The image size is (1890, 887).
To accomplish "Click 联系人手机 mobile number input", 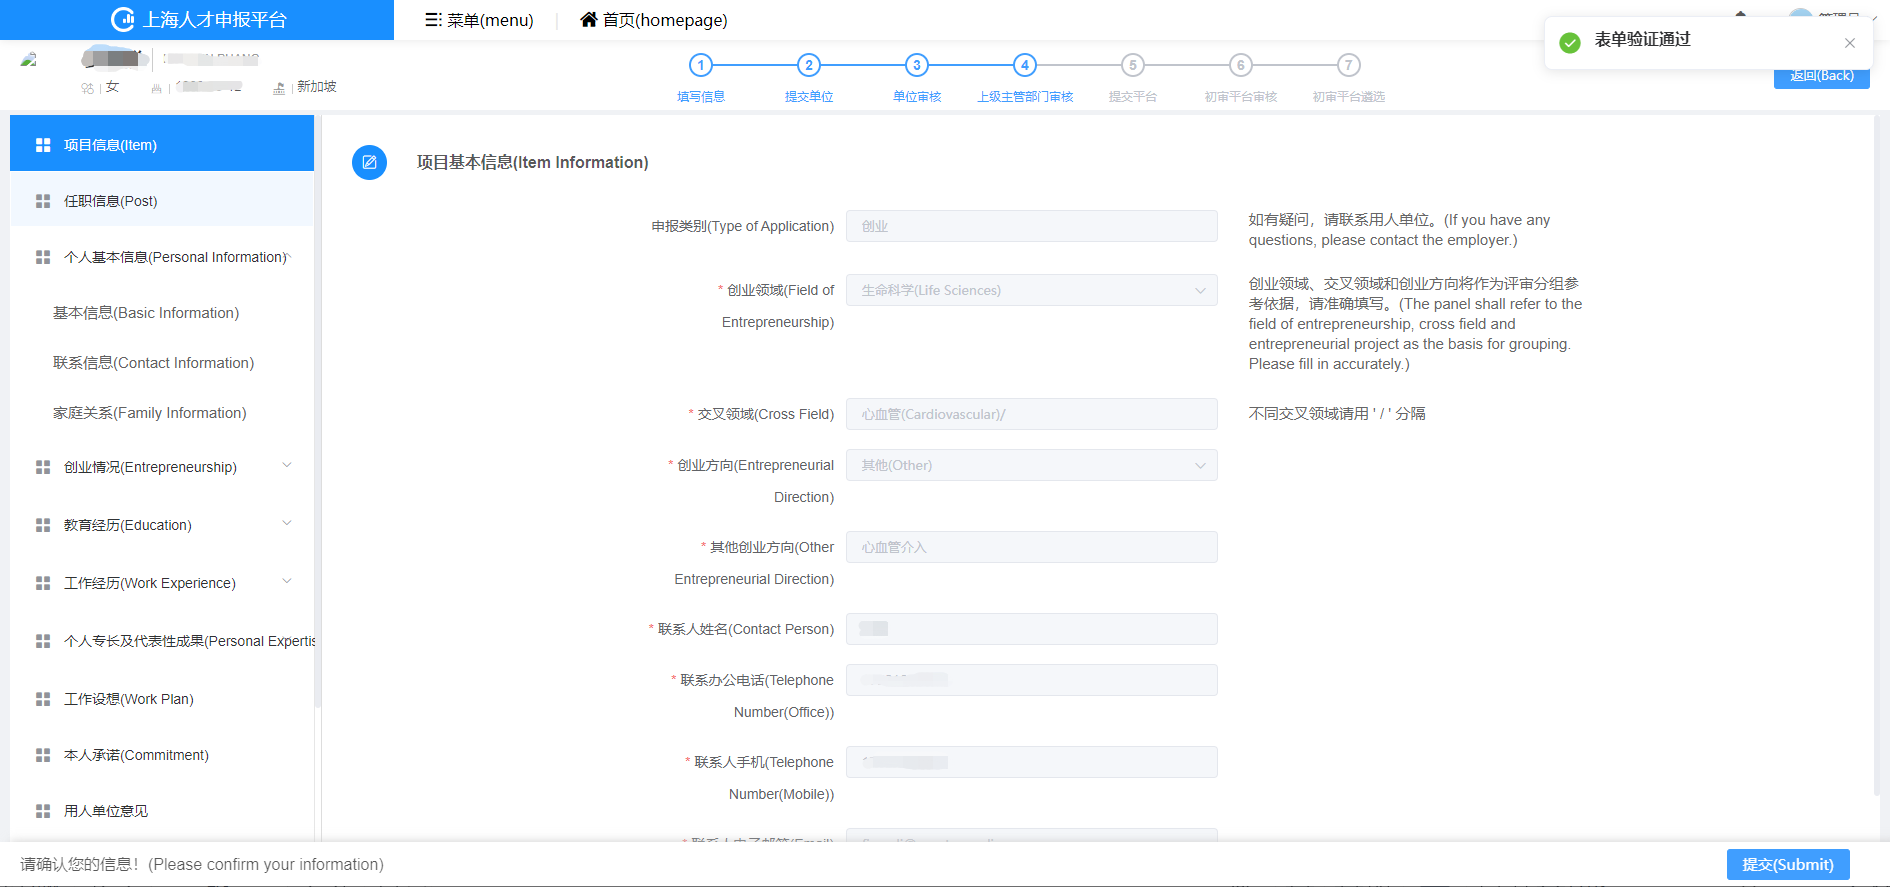I will 1031,762.
